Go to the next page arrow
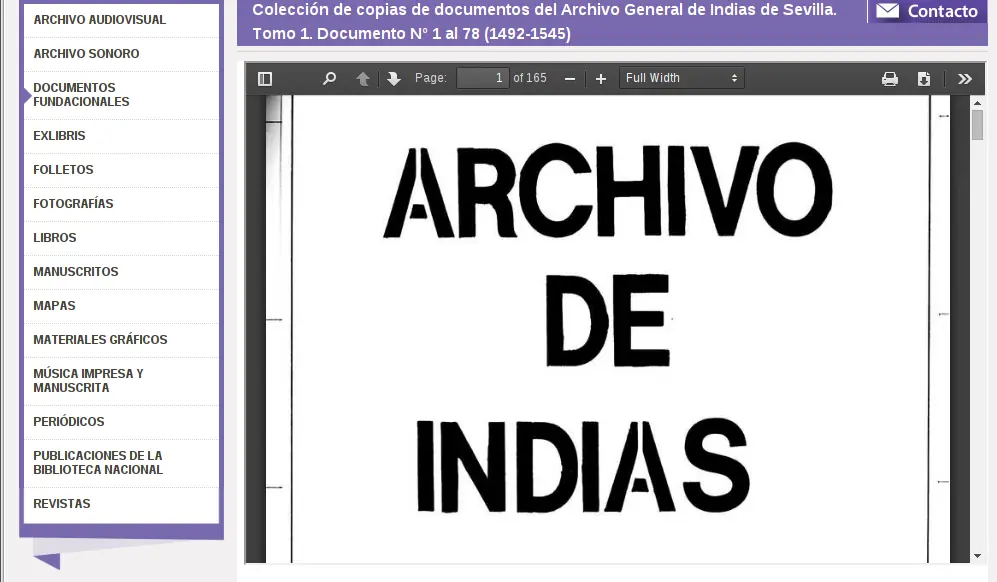 coord(394,78)
